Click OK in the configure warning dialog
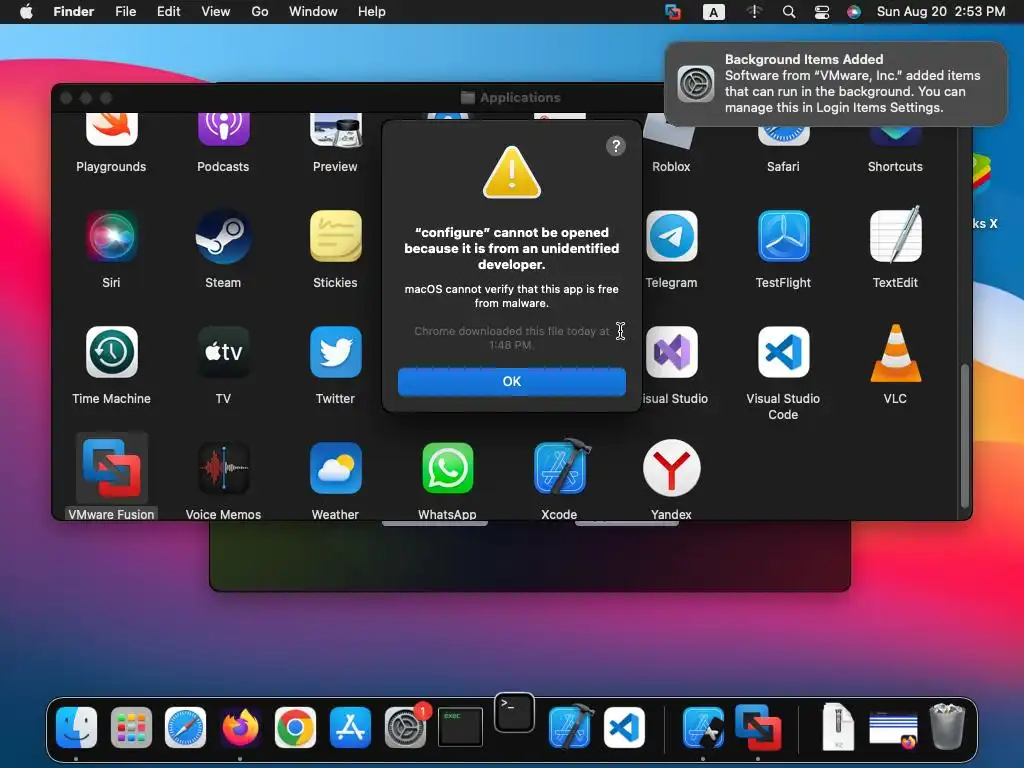Screen dimensions: 1024x768 pos(511,381)
